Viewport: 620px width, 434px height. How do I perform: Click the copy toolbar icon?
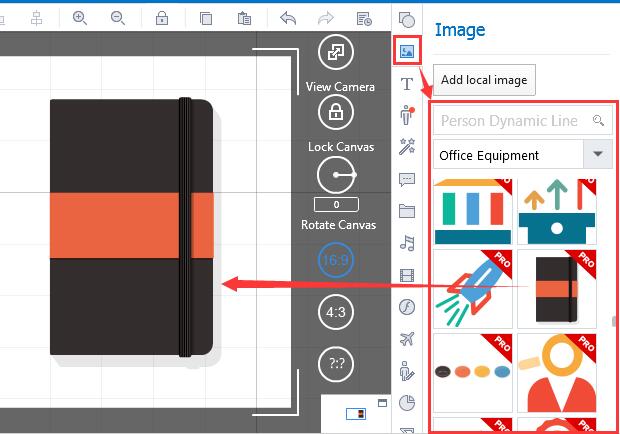click(x=206, y=18)
